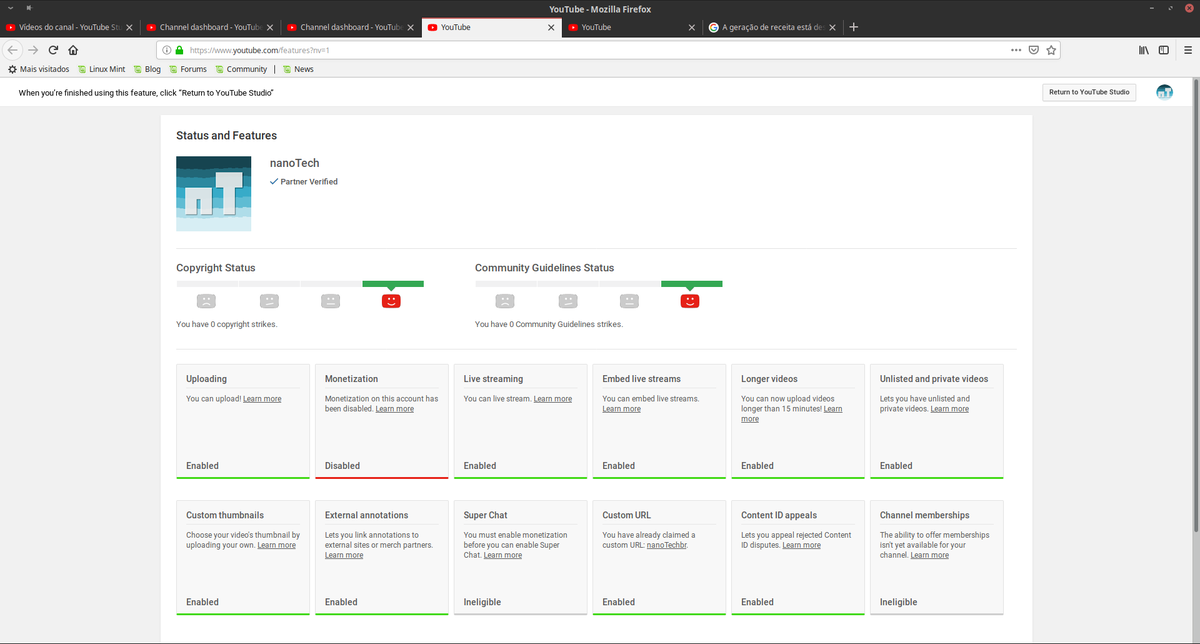Open the nanoTechbr custom URL link
The width and height of the screenshot is (1200, 644).
click(x=668, y=545)
